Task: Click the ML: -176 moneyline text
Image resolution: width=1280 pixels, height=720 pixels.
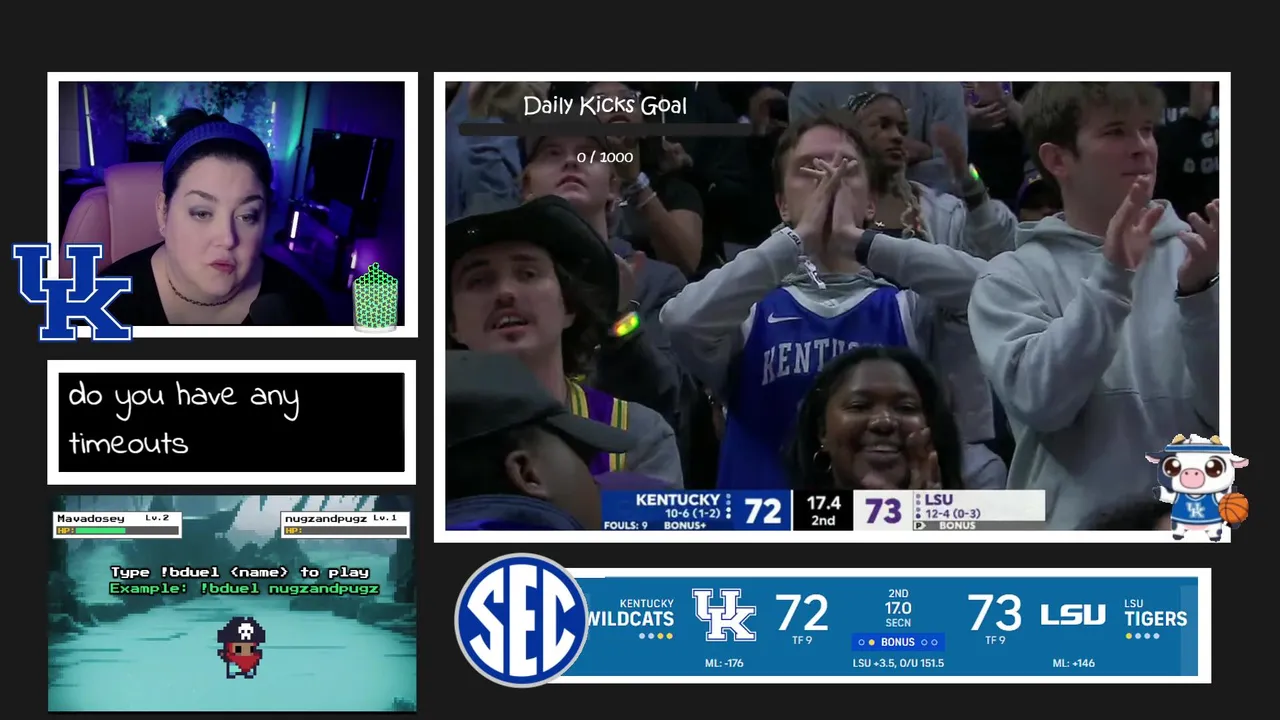Action: coord(724,663)
